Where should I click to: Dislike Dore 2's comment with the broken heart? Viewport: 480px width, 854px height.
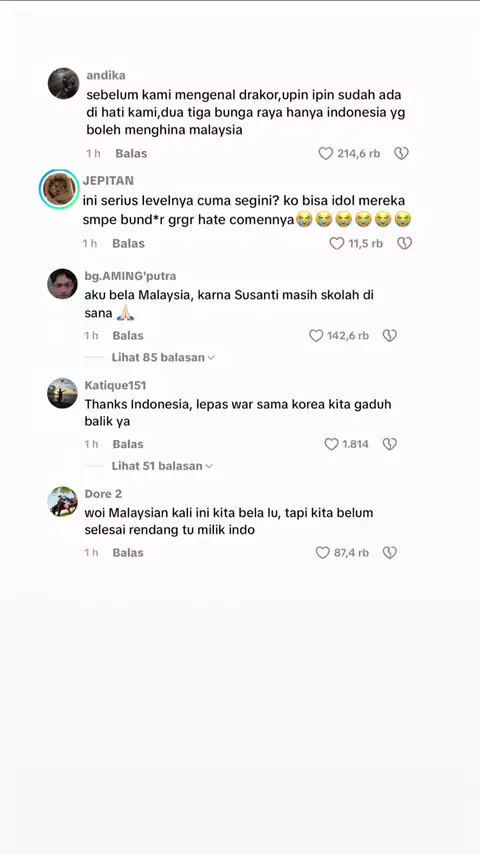point(390,553)
